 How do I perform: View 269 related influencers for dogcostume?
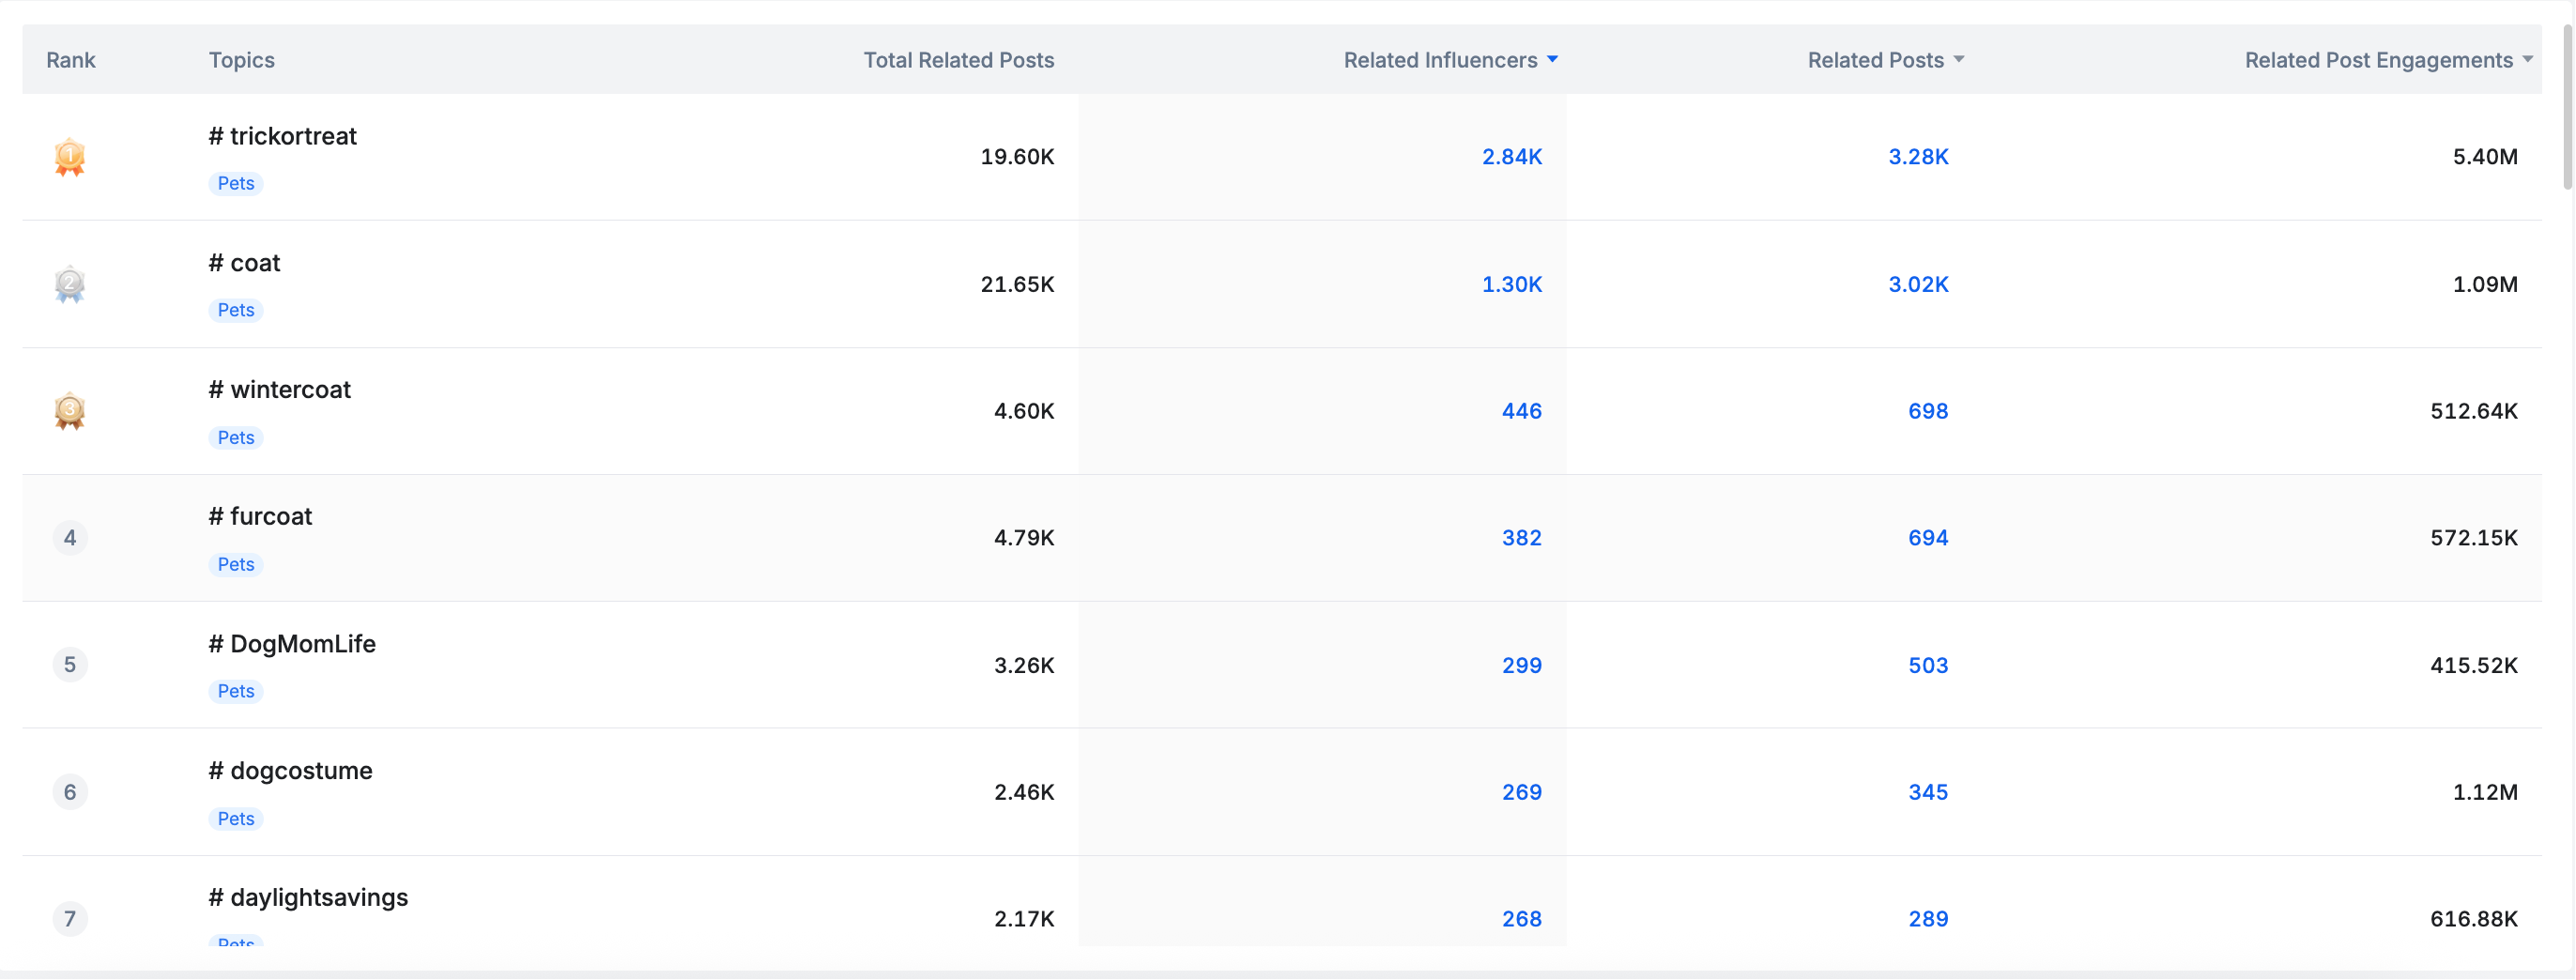(x=1521, y=792)
